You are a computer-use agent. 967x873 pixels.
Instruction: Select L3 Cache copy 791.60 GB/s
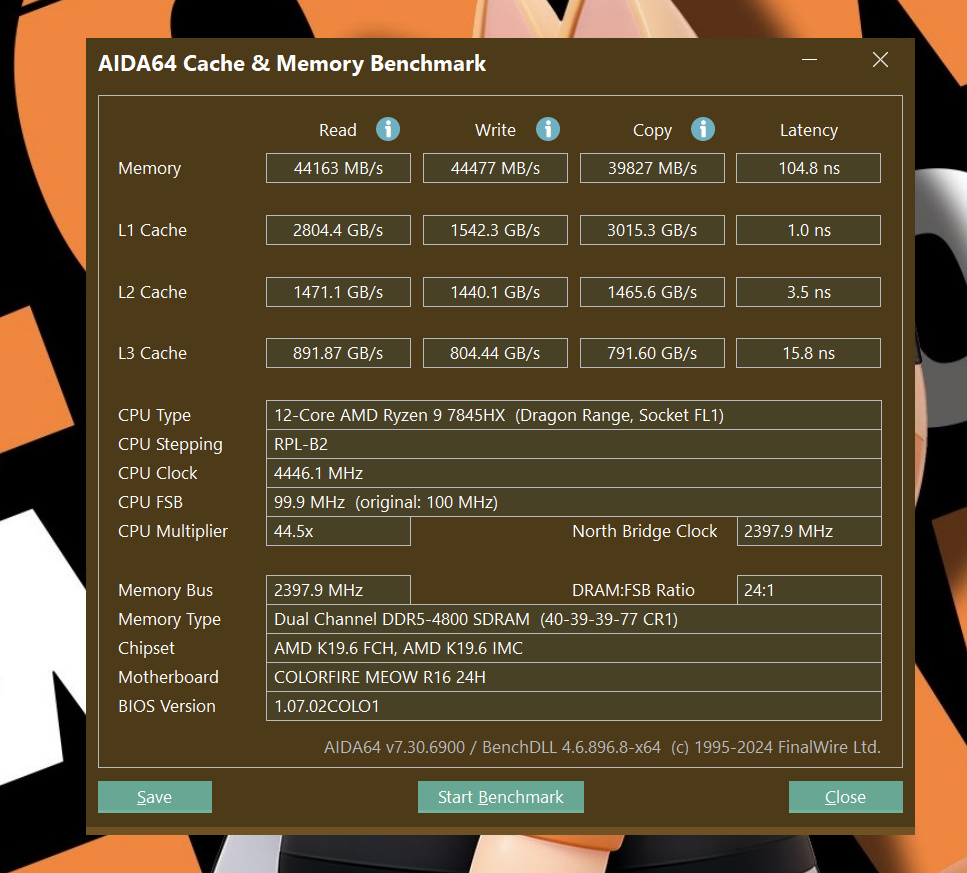652,353
